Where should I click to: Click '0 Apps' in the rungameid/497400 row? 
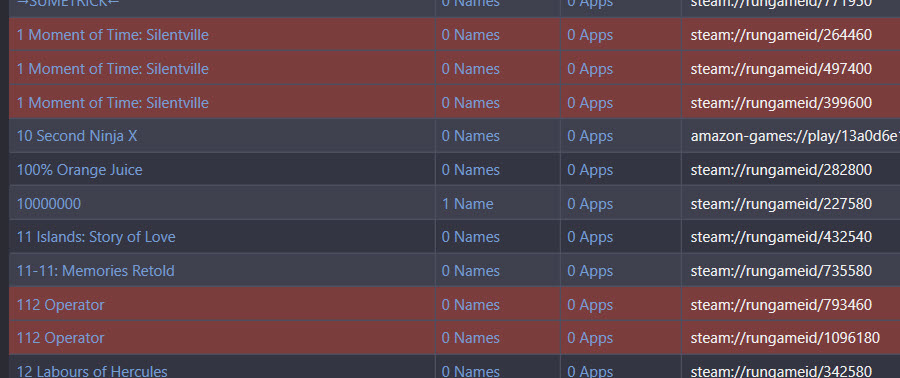coord(590,69)
